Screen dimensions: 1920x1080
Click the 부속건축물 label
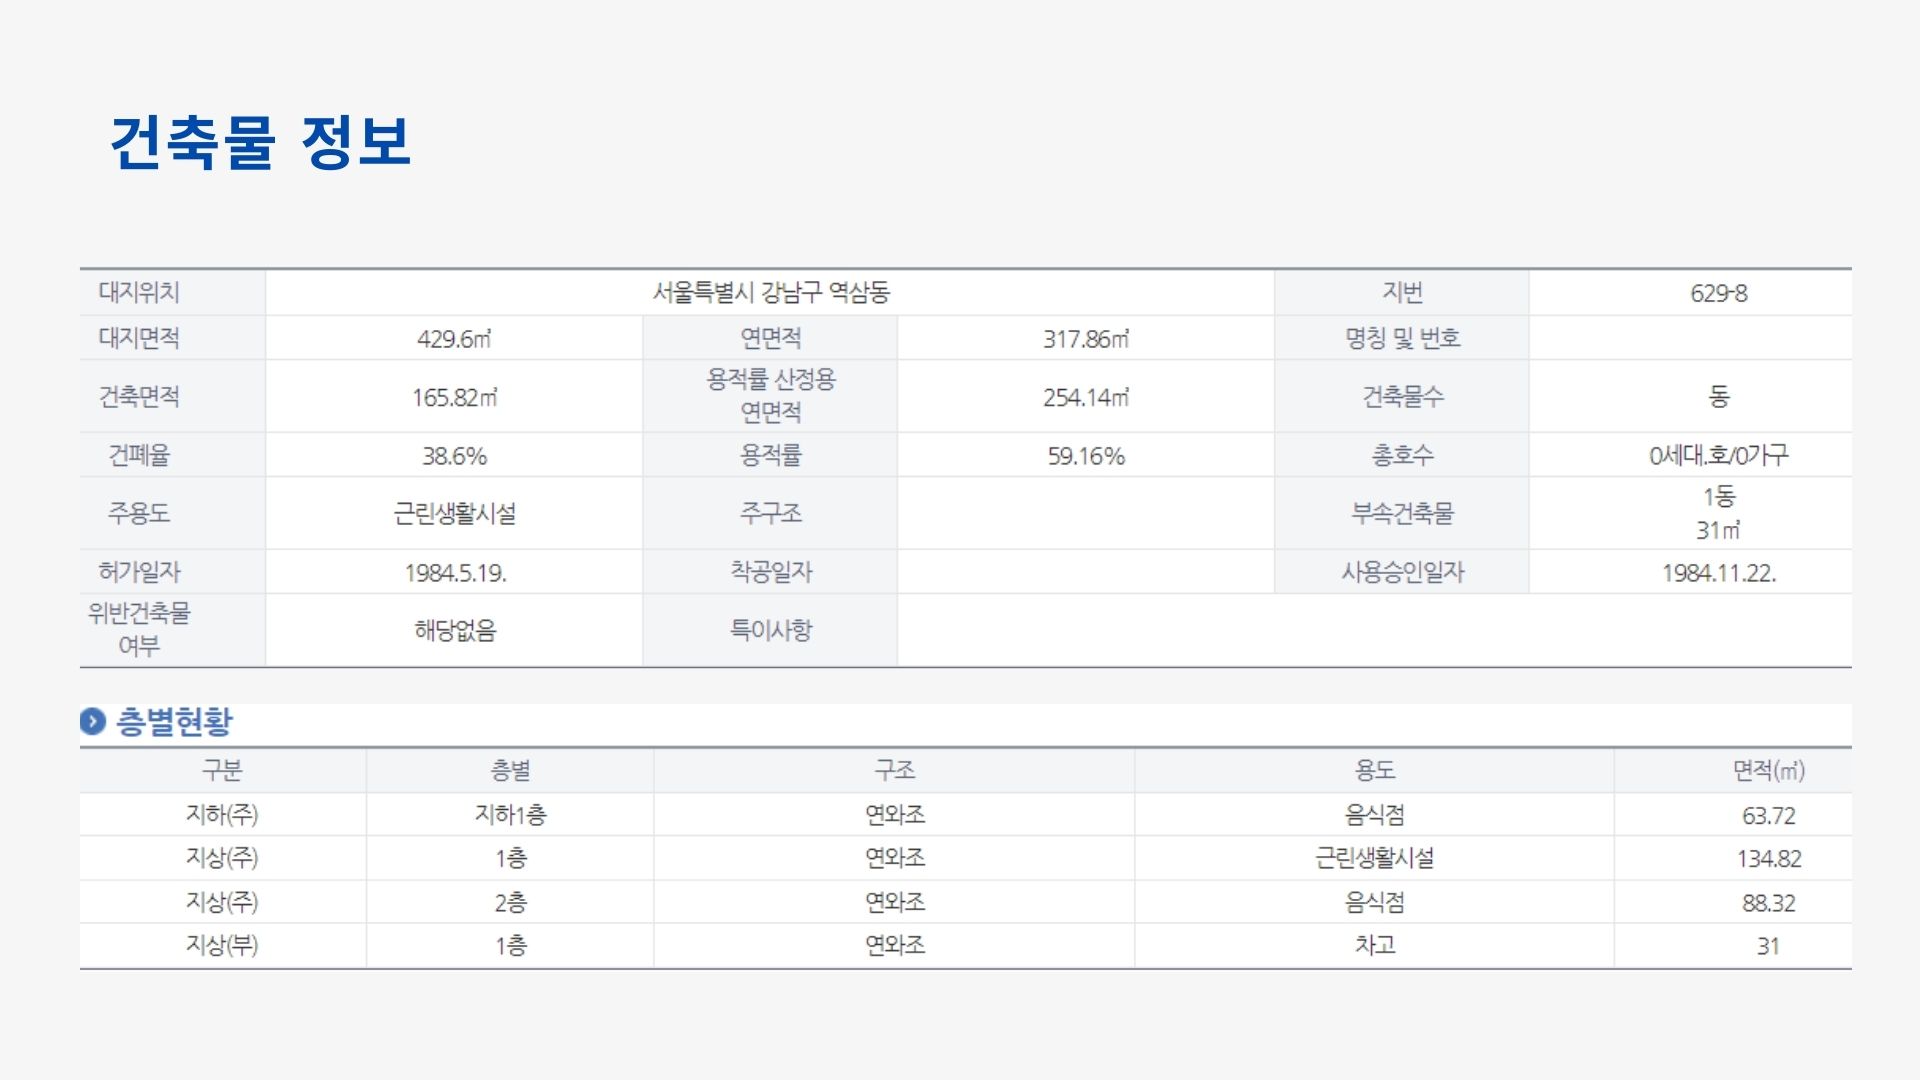pos(1402,513)
